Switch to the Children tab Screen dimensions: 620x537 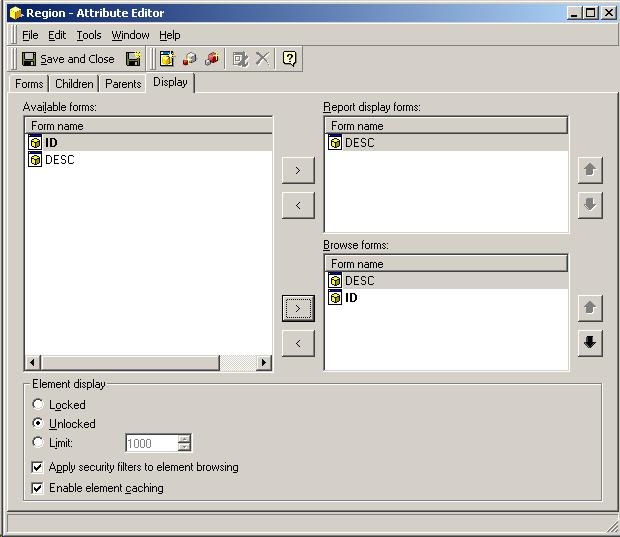[x=74, y=84]
